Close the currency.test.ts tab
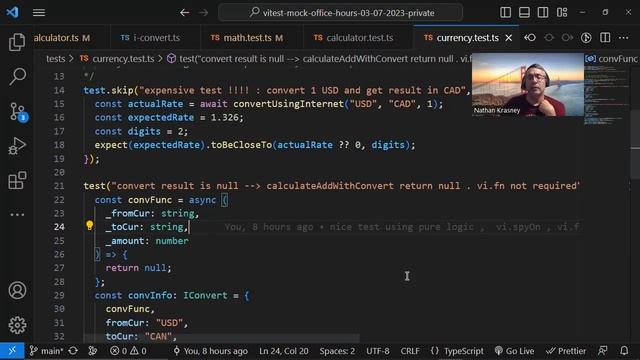 [x=509, y=38]
